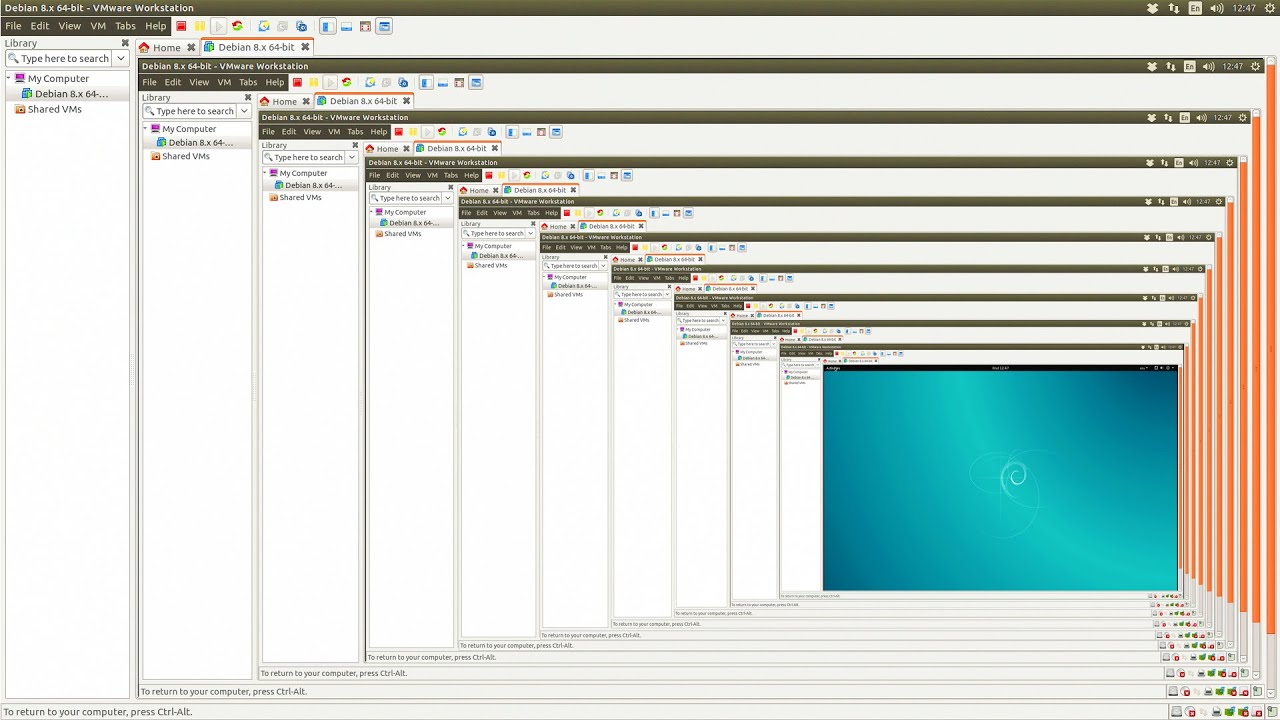Open the outermost library search dropdown arrow
Screen dimensions: 1280x720
pyautogui.click(x=121, y=59)
